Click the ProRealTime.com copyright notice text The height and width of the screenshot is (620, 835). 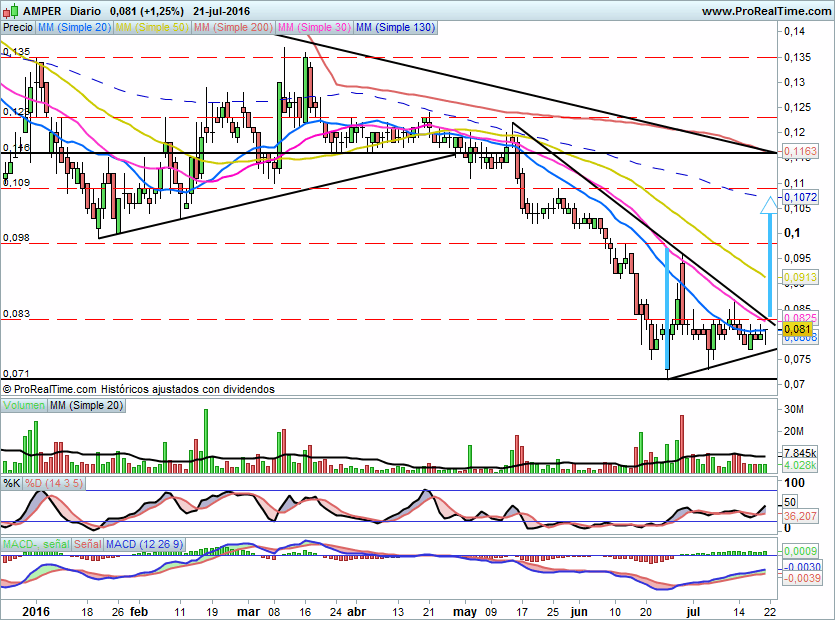138,389
